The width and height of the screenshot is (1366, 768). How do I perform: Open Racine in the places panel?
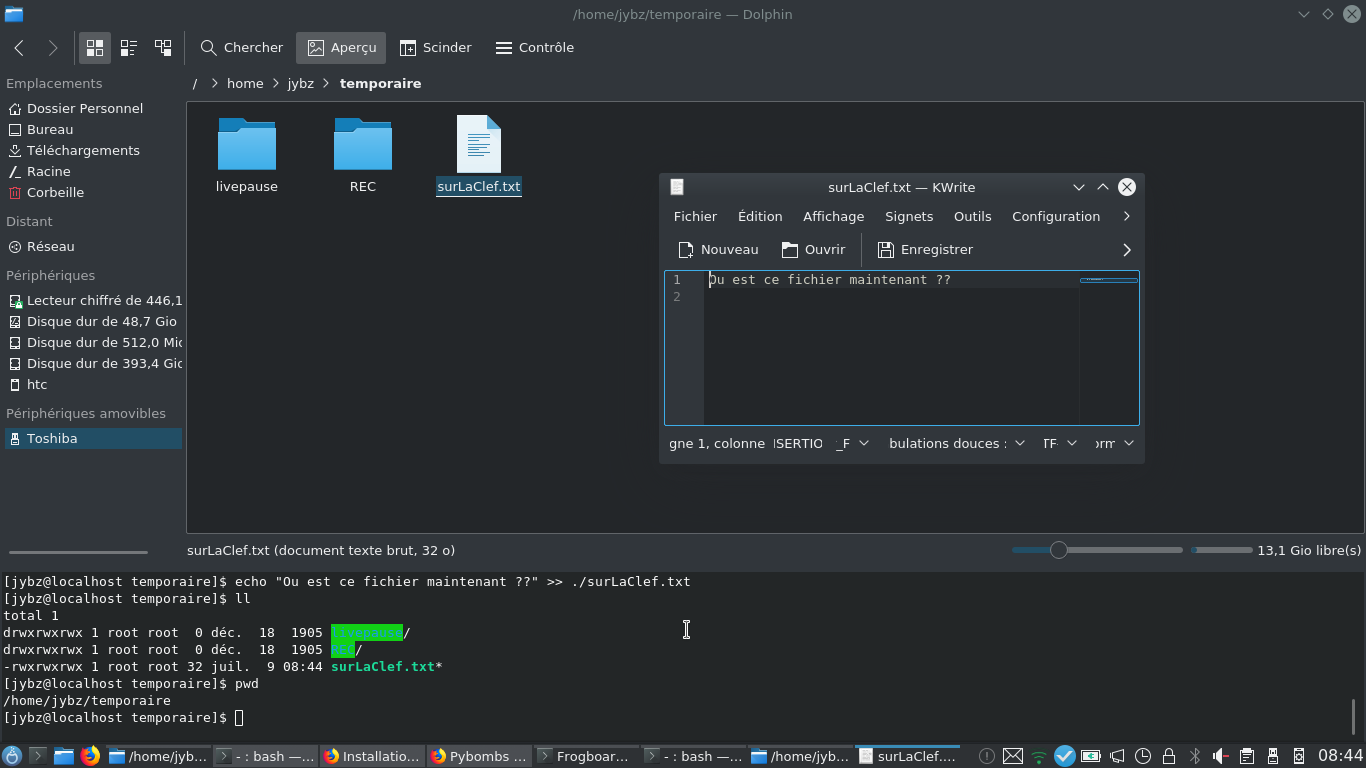coord(48,171)
